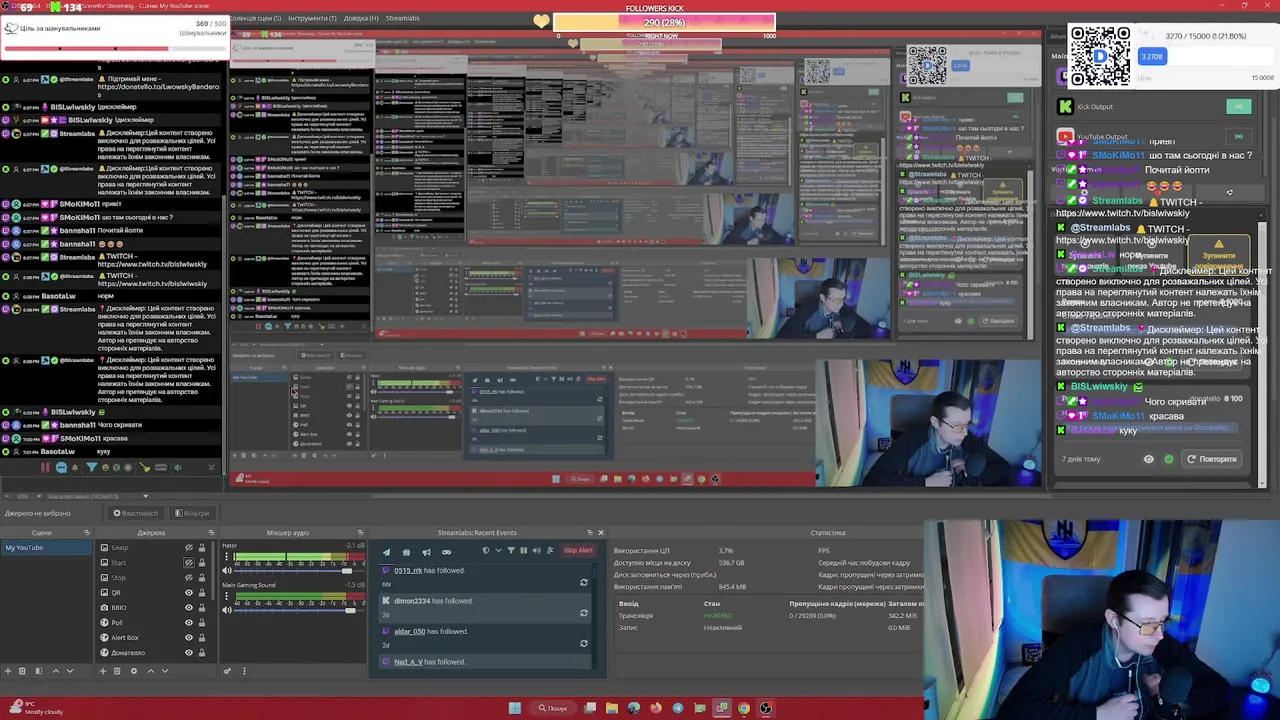The image size is (1280, 720).
Task: Undock the Scenes panel
Action: (86, 533)
